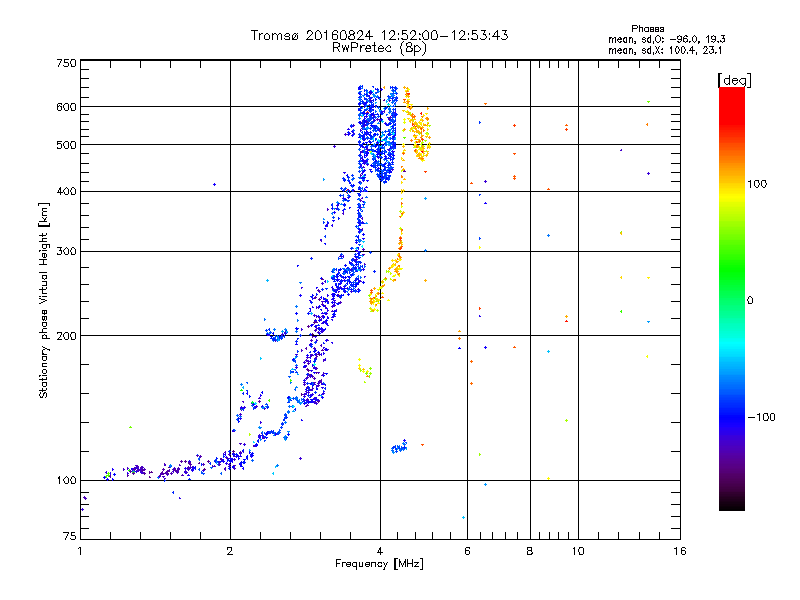Click the y-axis tick label '300'
Viewport: 800px width, 600px height.
[x=66, y=251]
